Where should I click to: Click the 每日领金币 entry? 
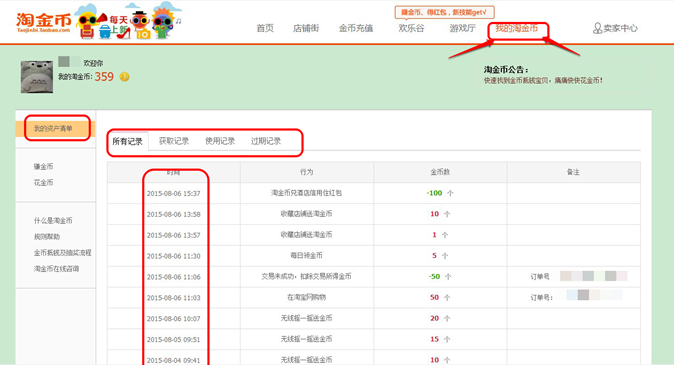(306, 255)
